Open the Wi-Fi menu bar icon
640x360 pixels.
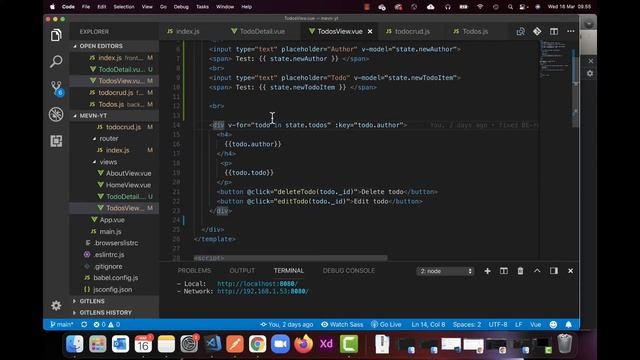pyautogui.click(x=480, y=7)
